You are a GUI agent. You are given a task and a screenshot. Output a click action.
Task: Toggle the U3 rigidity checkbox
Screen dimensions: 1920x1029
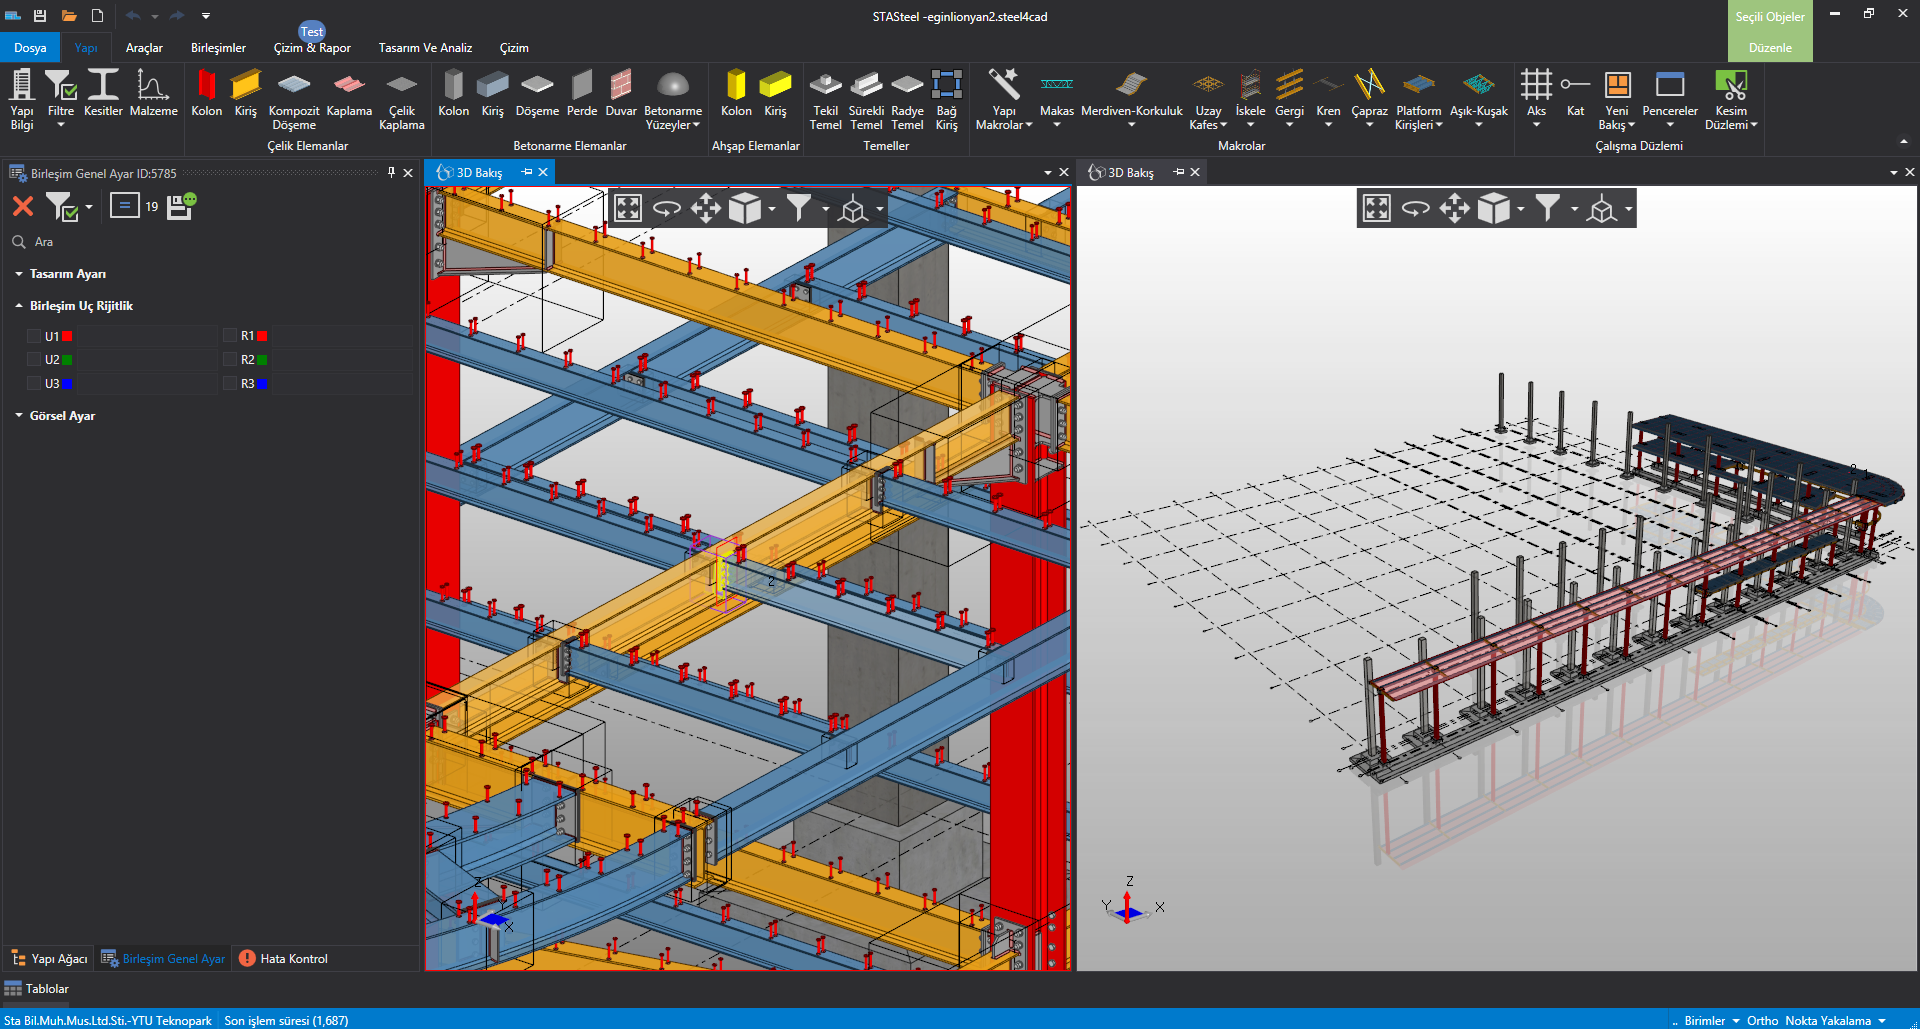pos(35,384)
